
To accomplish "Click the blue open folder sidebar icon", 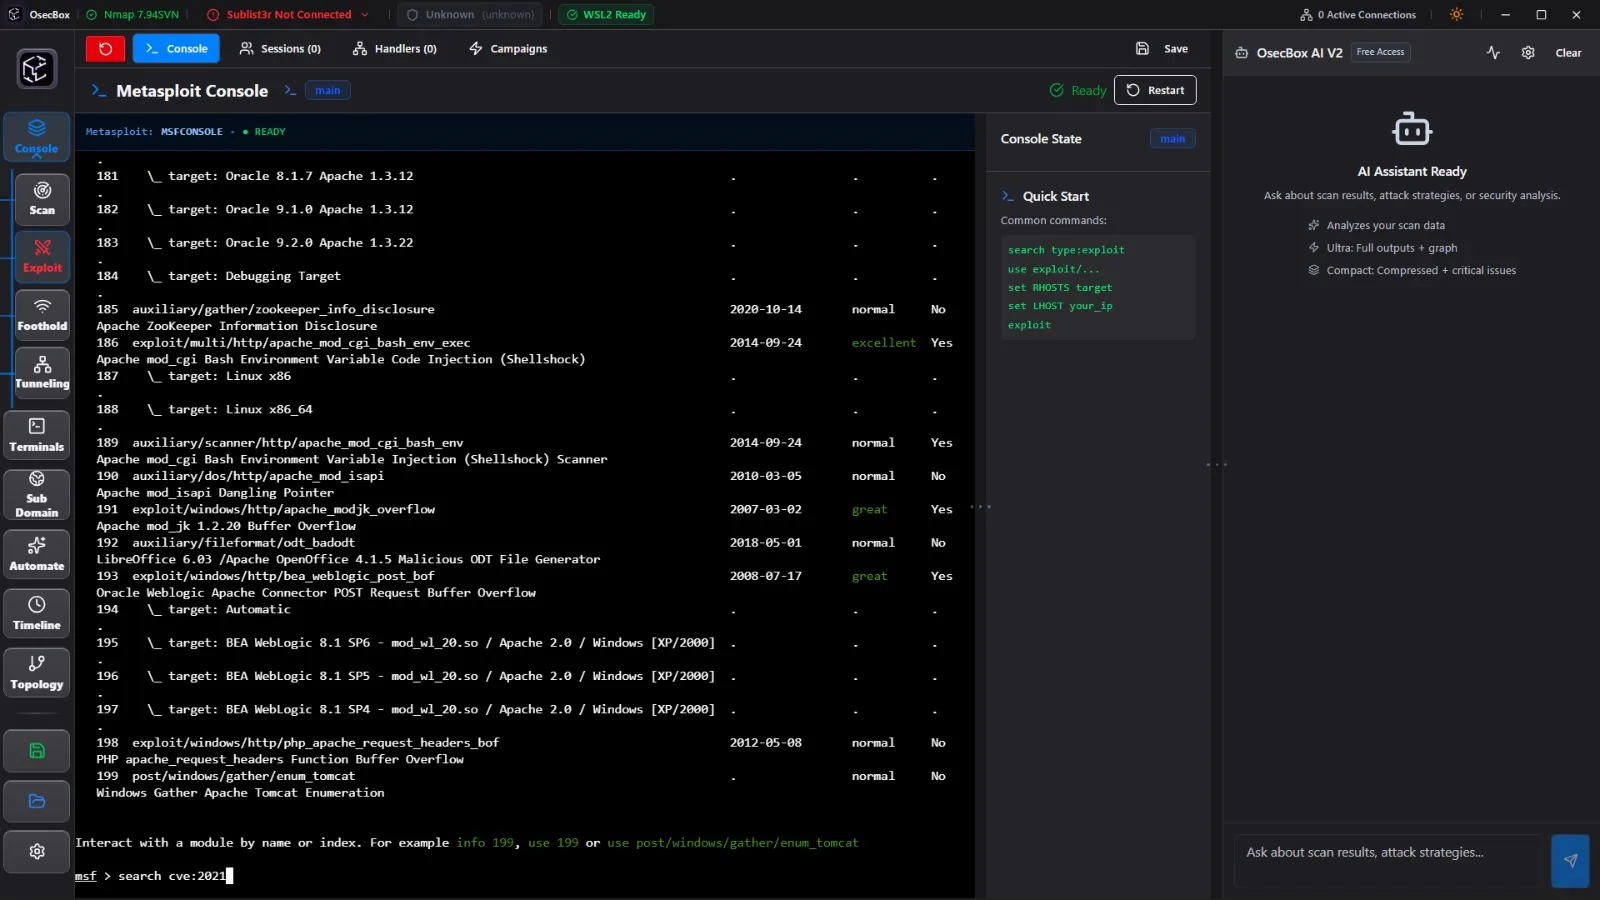I will (x=37, y=801).
